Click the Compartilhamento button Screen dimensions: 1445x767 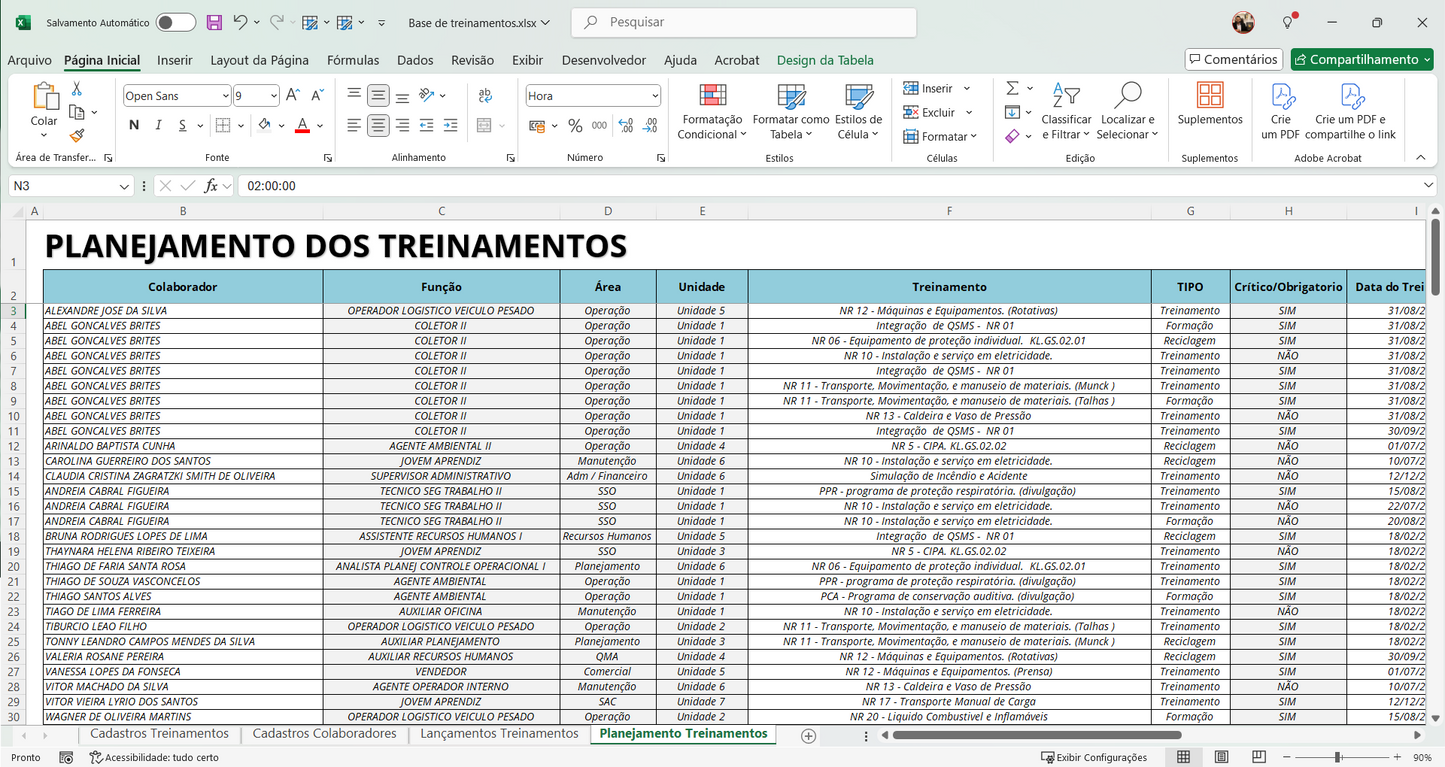(x=1361, y=59)
